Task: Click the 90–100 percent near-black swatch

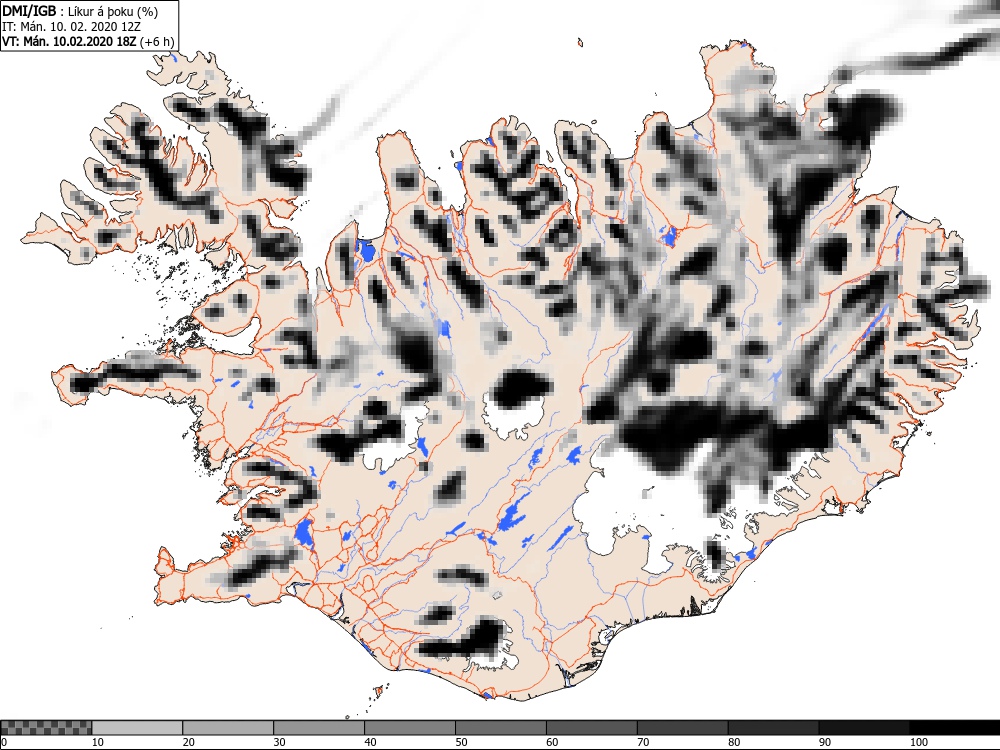Action: coord(864,728)
